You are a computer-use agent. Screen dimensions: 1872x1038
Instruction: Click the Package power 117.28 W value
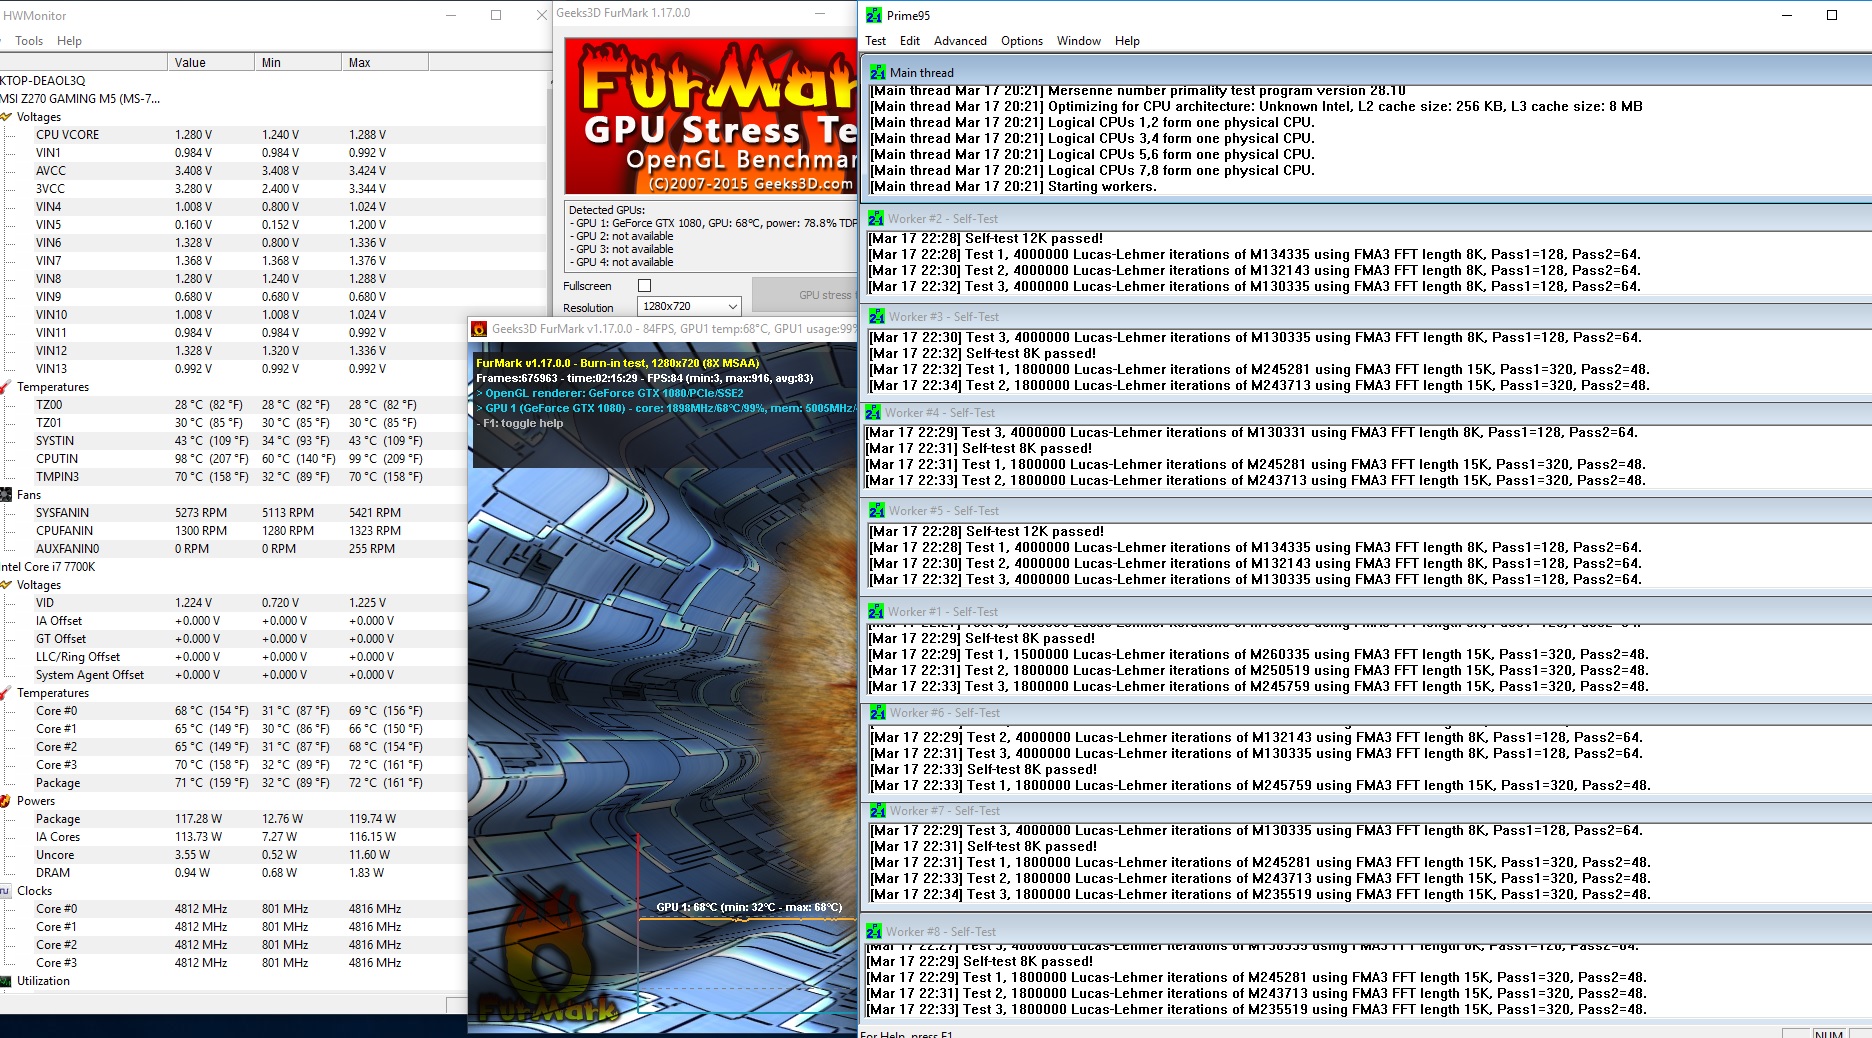tap(199, 819)
